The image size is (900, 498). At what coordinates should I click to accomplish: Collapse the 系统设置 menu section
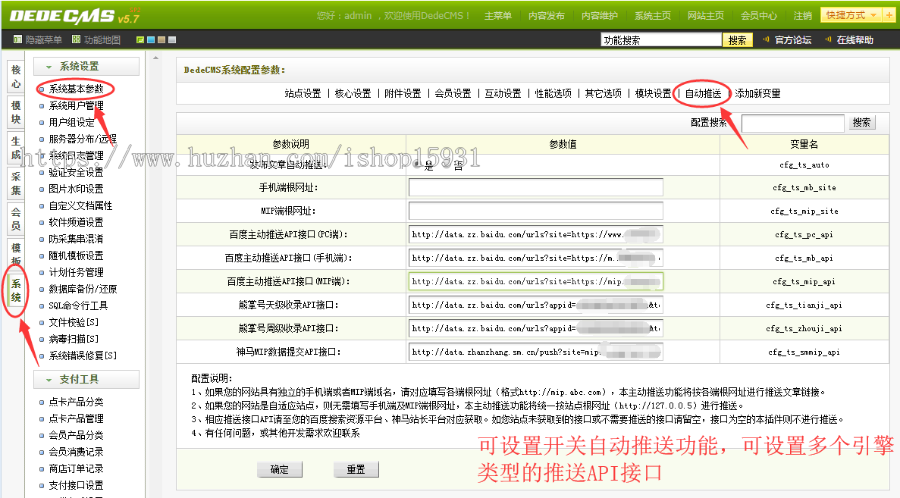(86, 67)
